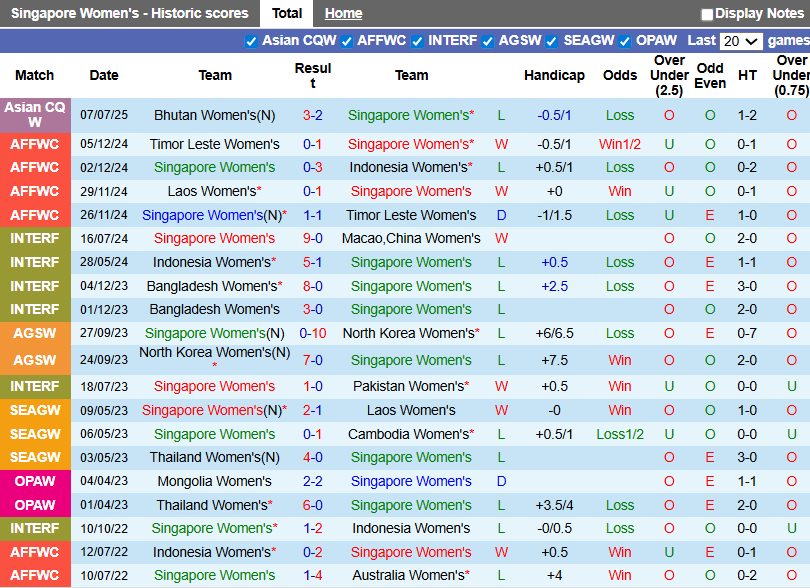Click handicap +6/6.5 value

[554, 333]
